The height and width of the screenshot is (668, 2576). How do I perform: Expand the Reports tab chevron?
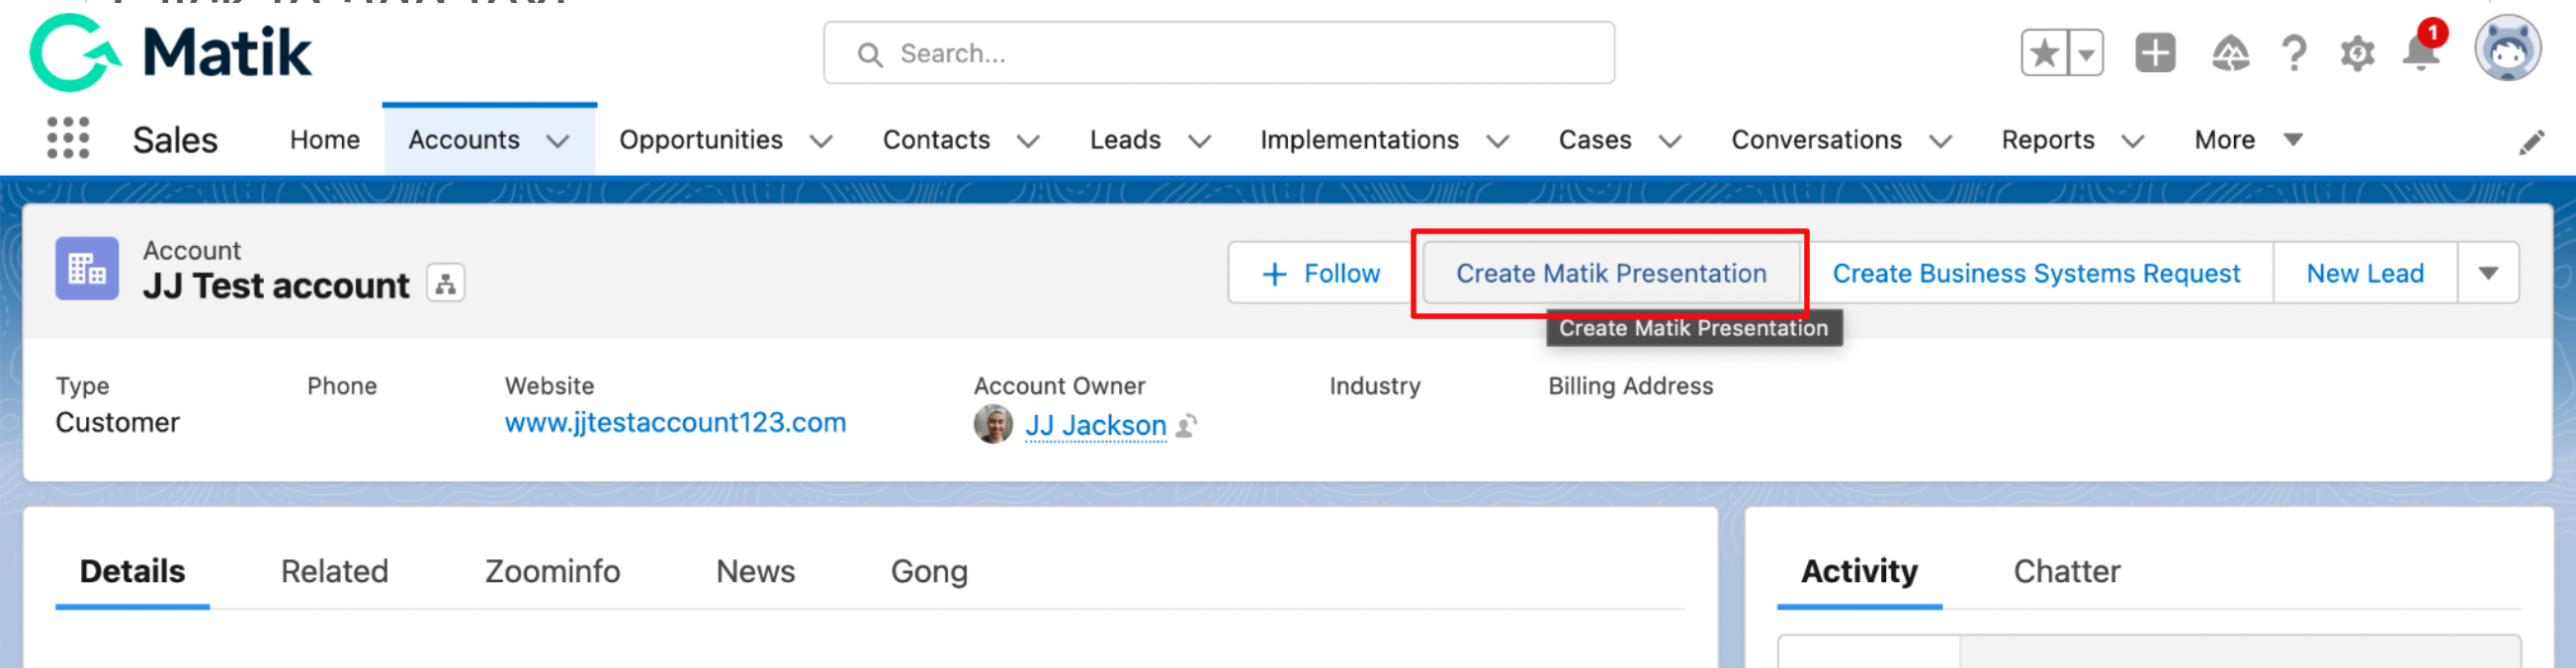coord(2132,142)
